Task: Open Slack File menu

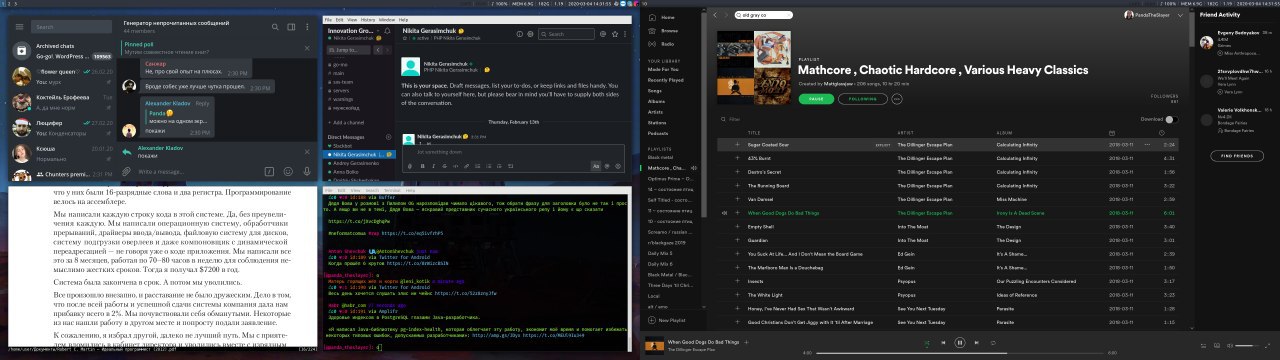Action: tap(328, 20)
